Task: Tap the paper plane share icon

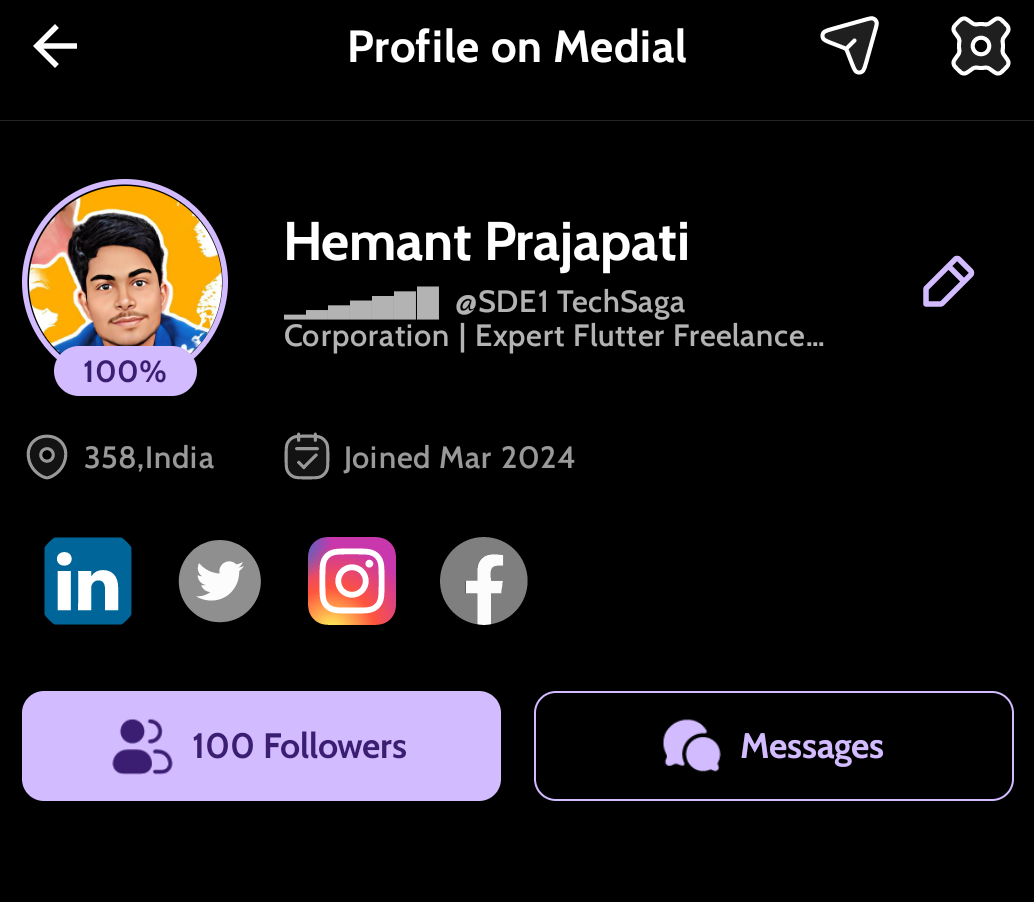Action: tap(849, 45)
